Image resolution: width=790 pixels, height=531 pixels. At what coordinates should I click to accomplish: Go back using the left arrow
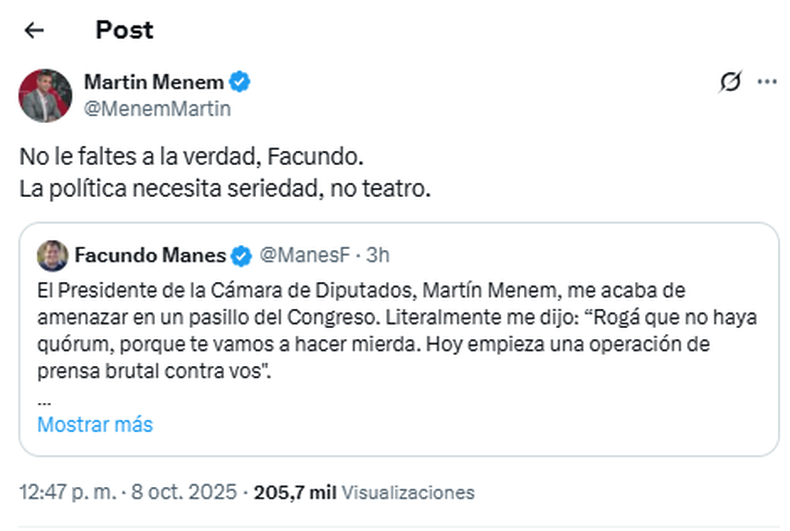pyautogui.click(x=34, y=30)
